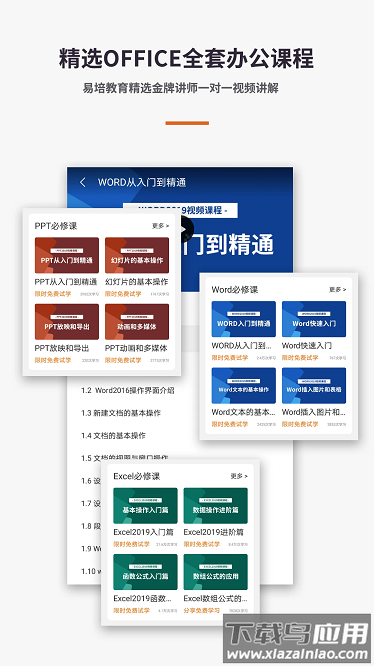The height and width of the screenshot is (666, 374).
Task: Tap 限时免费试学 under 幻灯片的基本操作
Action: pyautogui.click(x=123, y=294)
